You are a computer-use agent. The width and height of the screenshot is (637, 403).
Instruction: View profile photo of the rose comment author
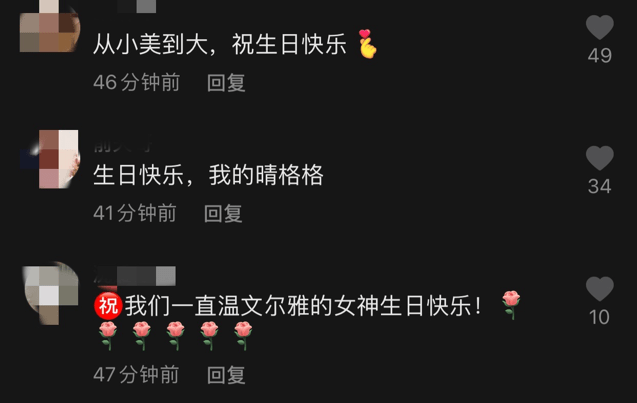50,292
